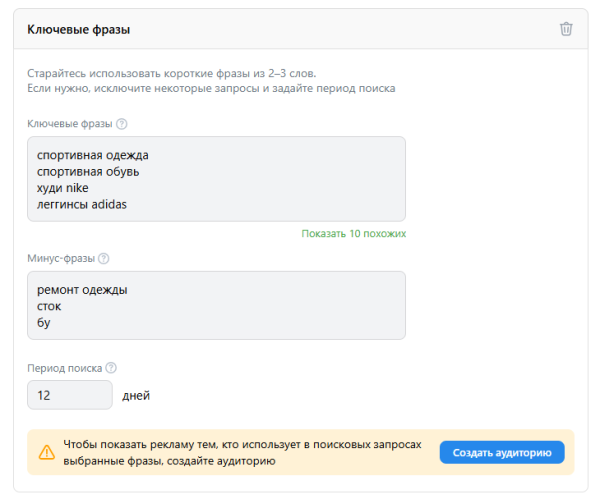Image resolution: width=600 pixels, height=499 pixels.
Task: Place cursor on the спортивная одежда line
Action: [x=92, y=155]
